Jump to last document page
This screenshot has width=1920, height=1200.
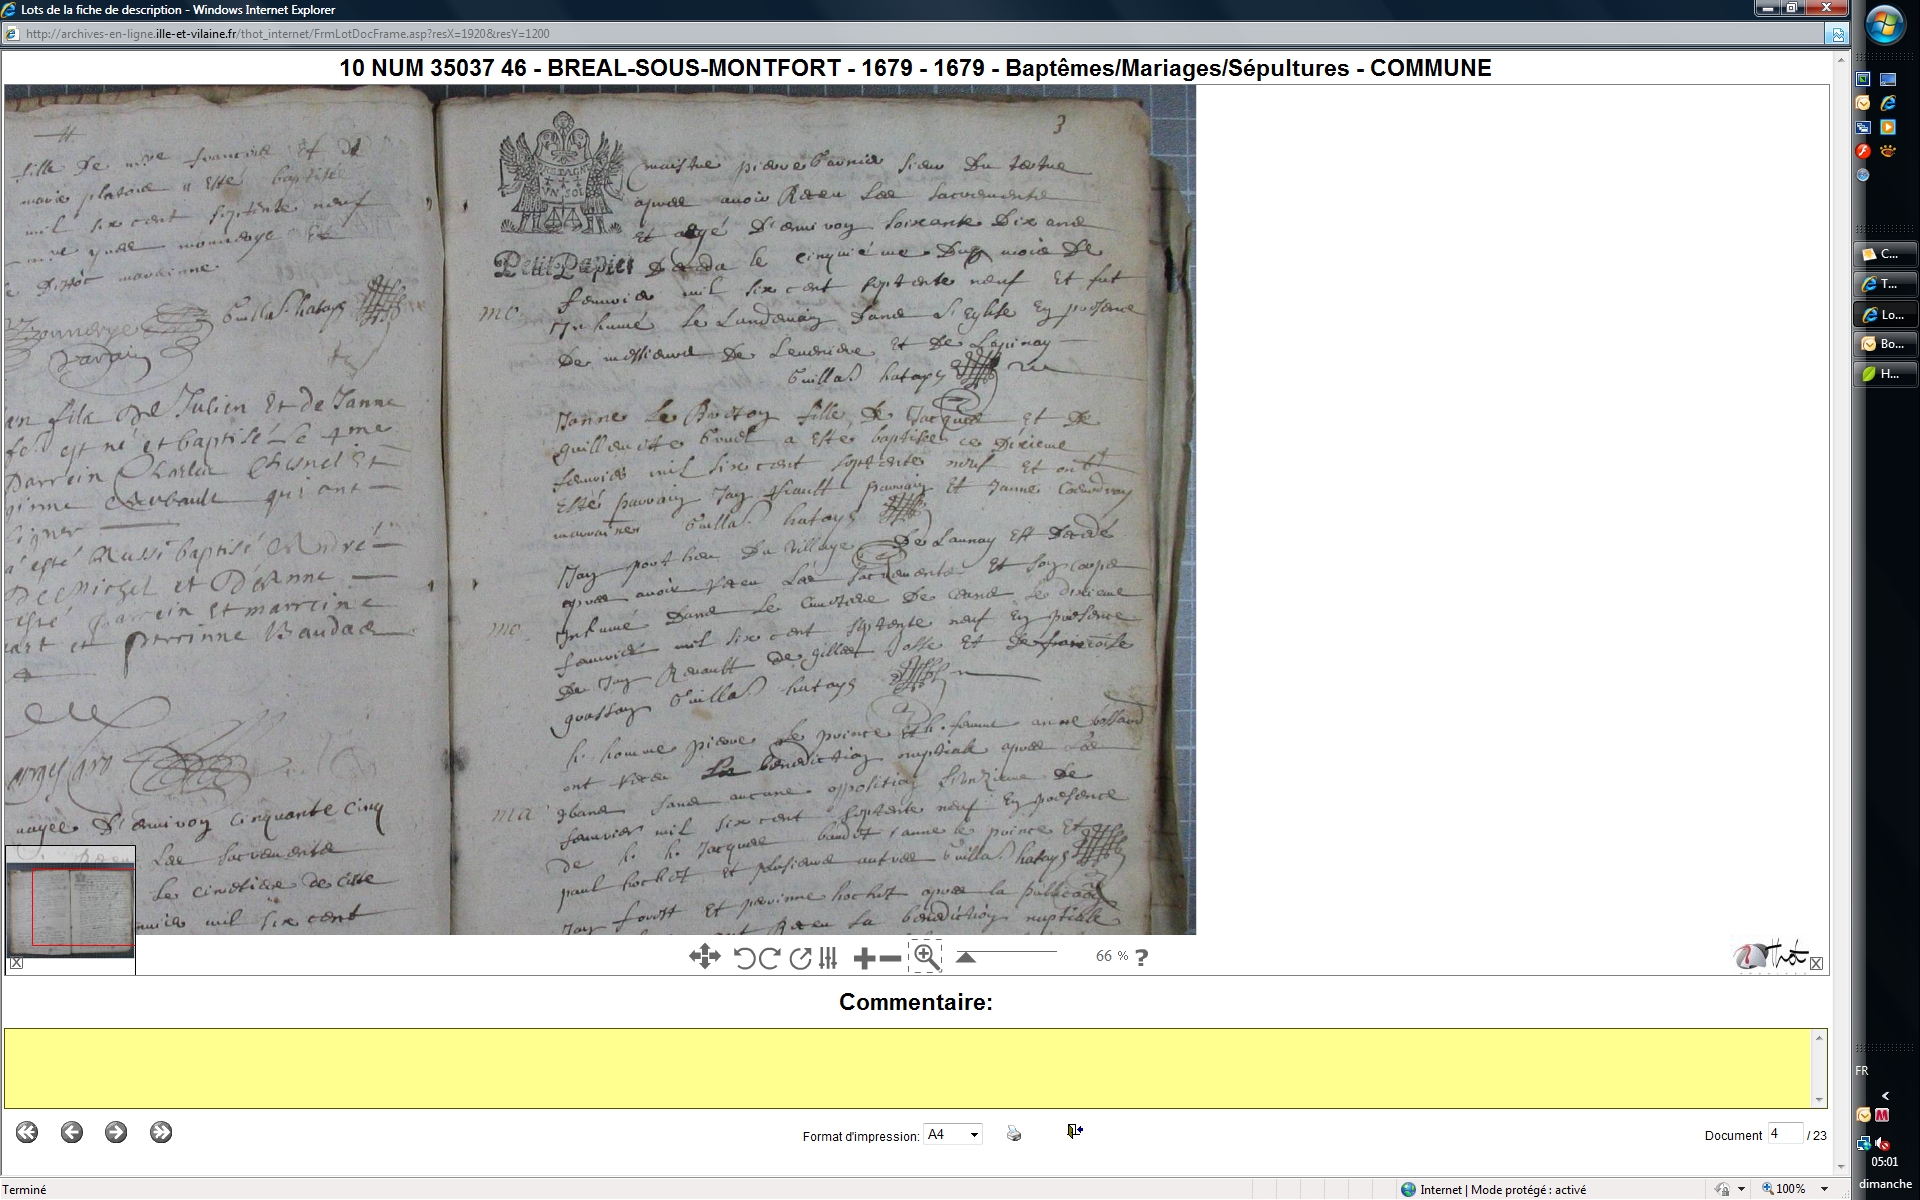tap(161, 1132)
